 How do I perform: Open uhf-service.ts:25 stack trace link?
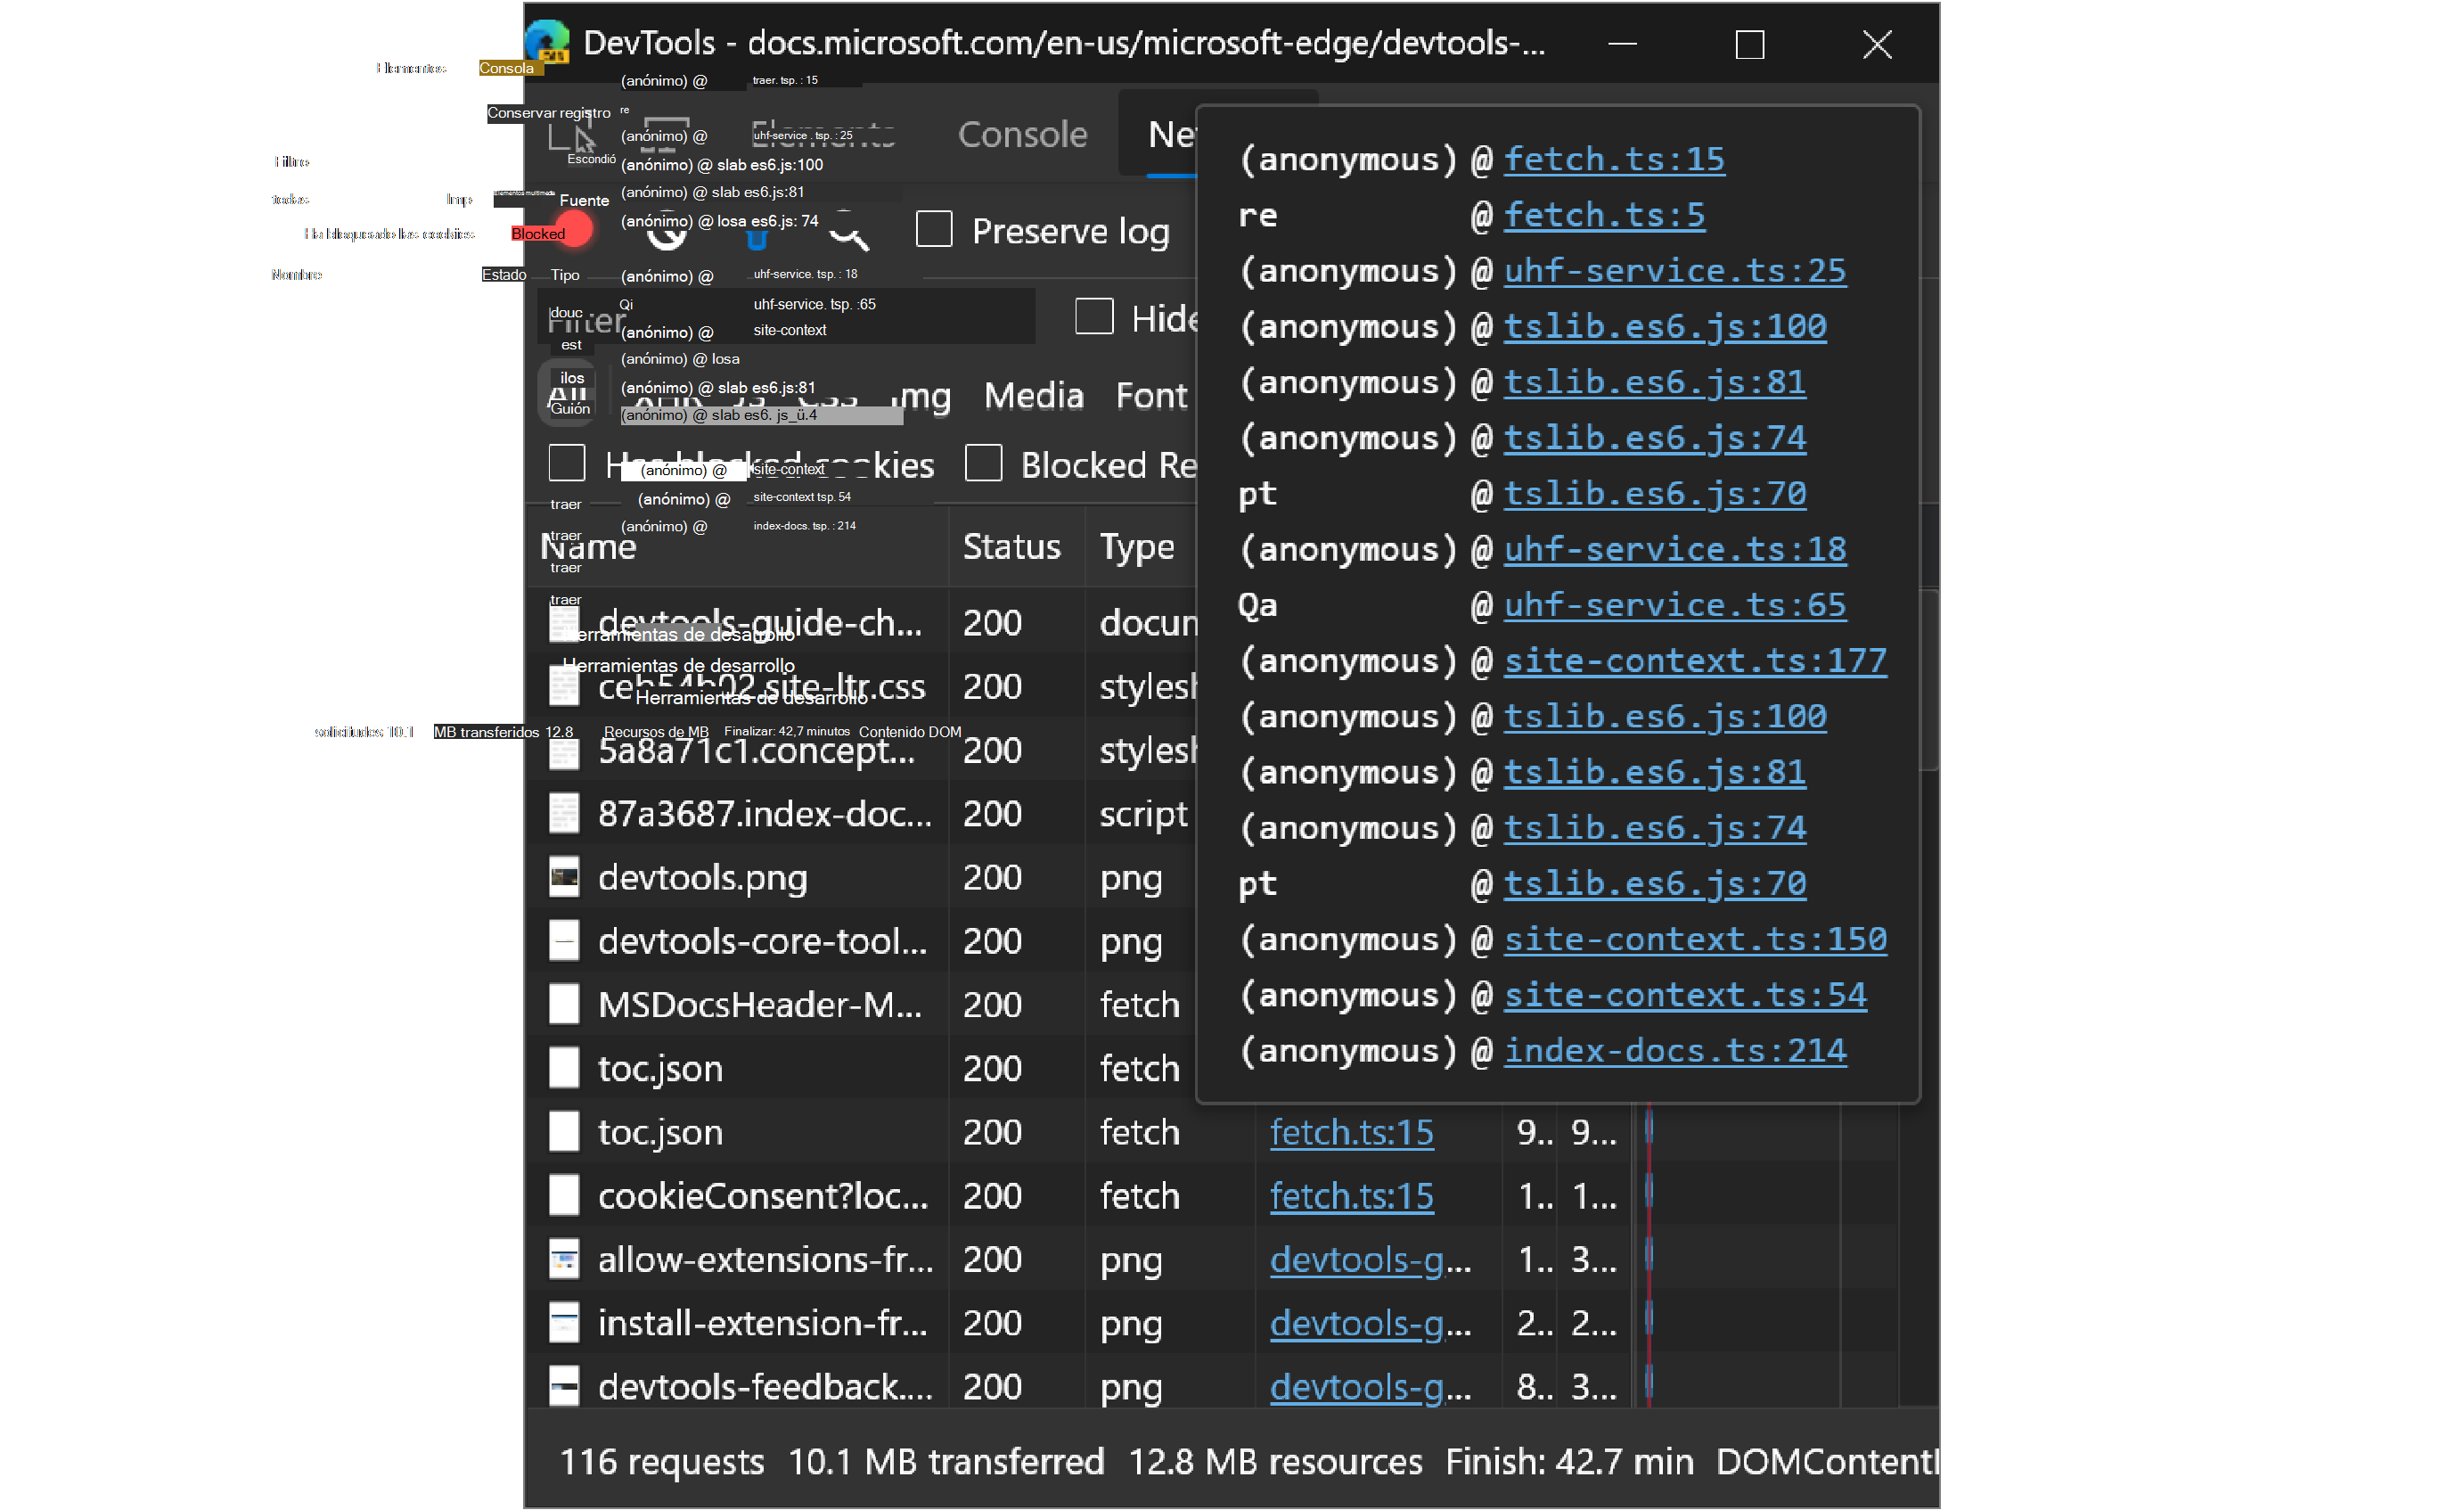pyautogui.click(x=1675, y=271)
